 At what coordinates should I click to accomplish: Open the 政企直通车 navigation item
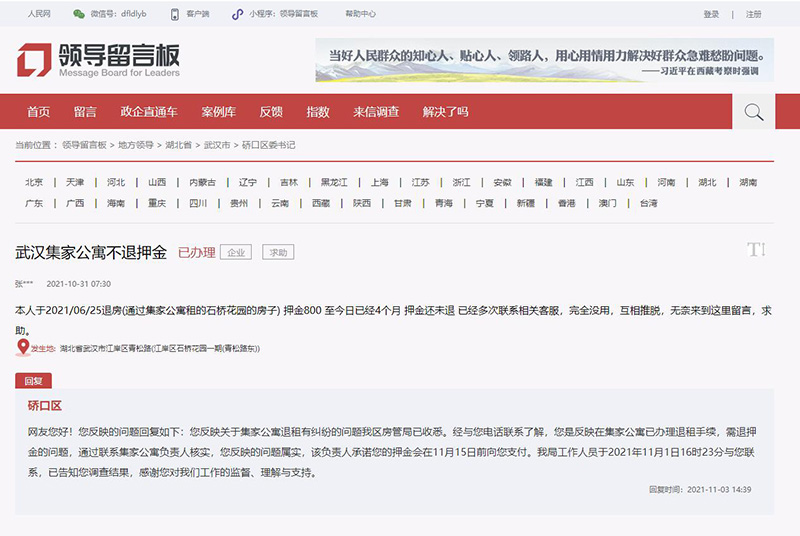point(149,112)
